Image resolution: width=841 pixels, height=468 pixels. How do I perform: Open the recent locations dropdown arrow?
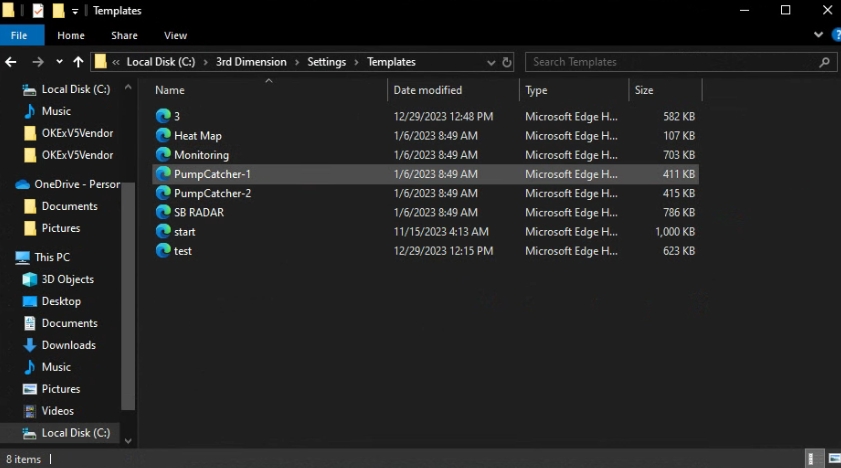[59, 62]
